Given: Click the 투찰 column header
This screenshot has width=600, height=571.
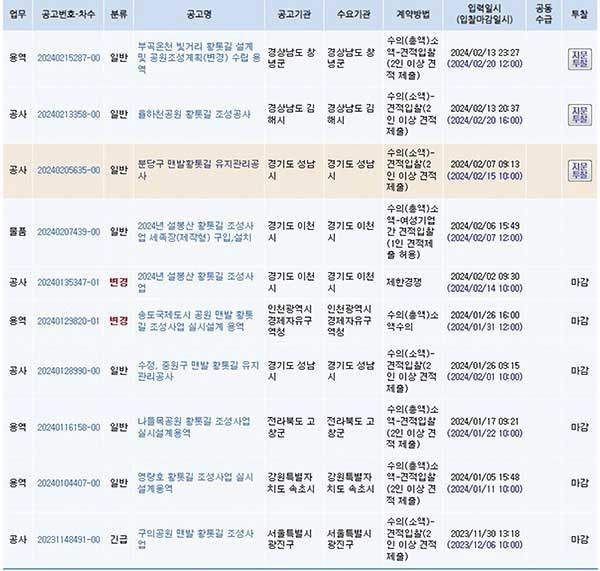Looking at the screenshot, I should tap(579, 15).
